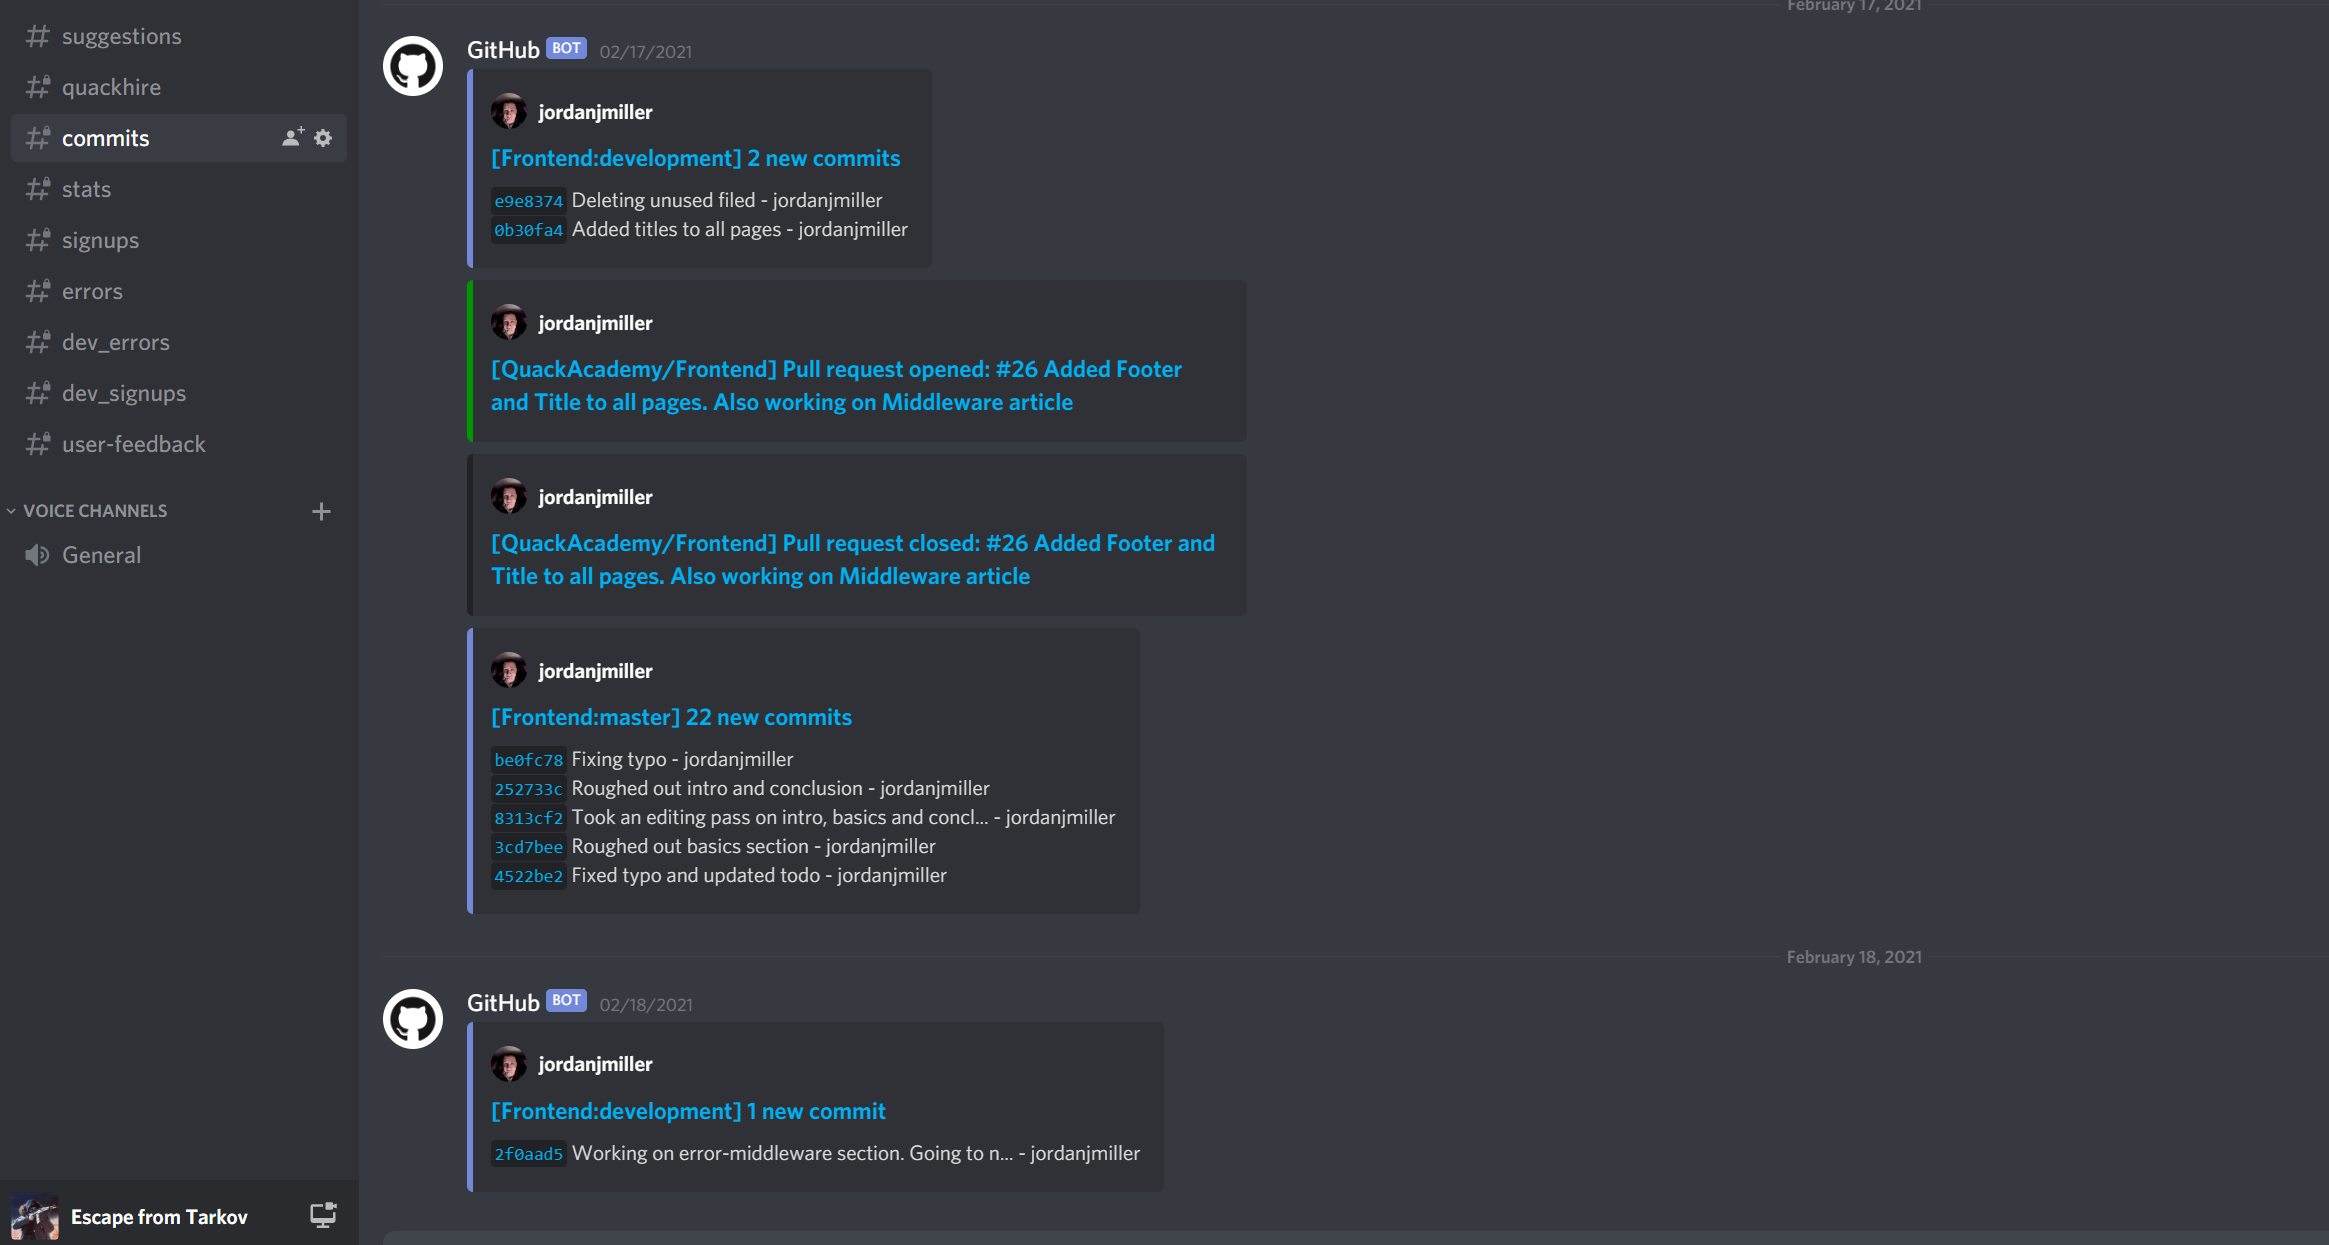Screen dimensions: 2329x1245
Task: Click the Escape from Tarkov game thumbnail
Action: (x=35, y=1216)
